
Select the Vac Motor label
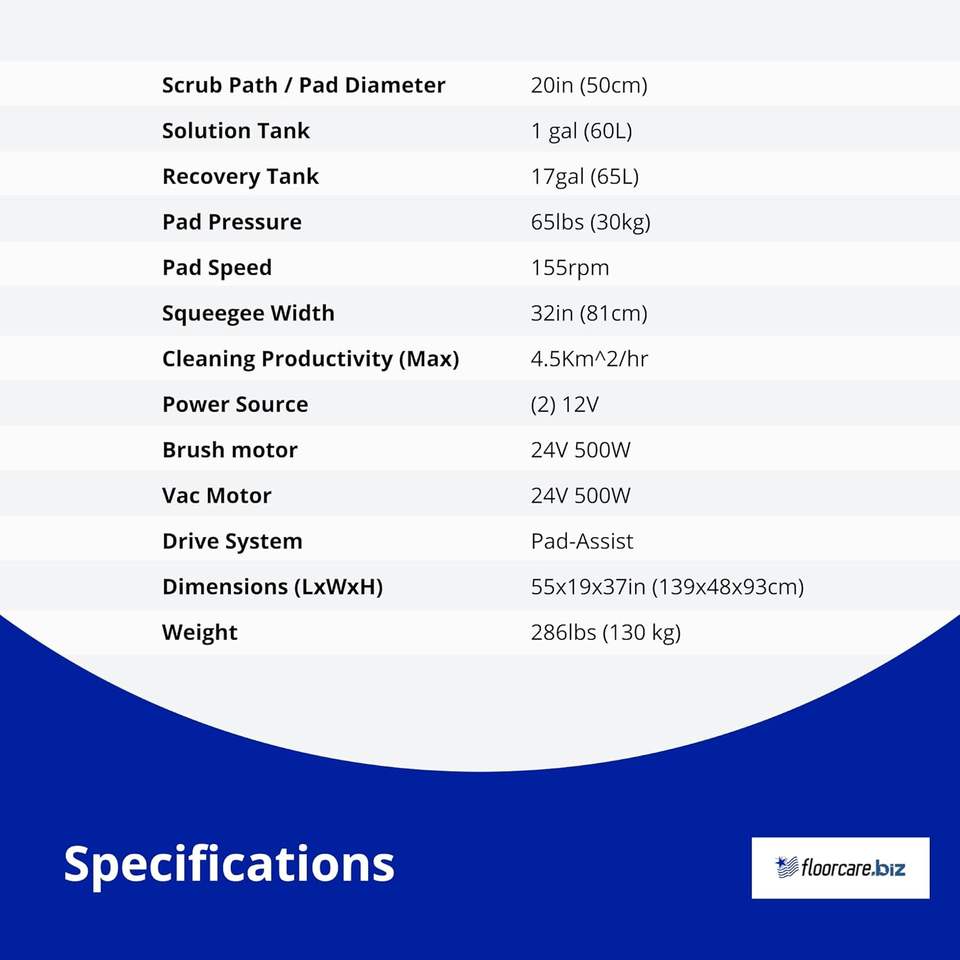pyautogui.click(x=216, y=496)
